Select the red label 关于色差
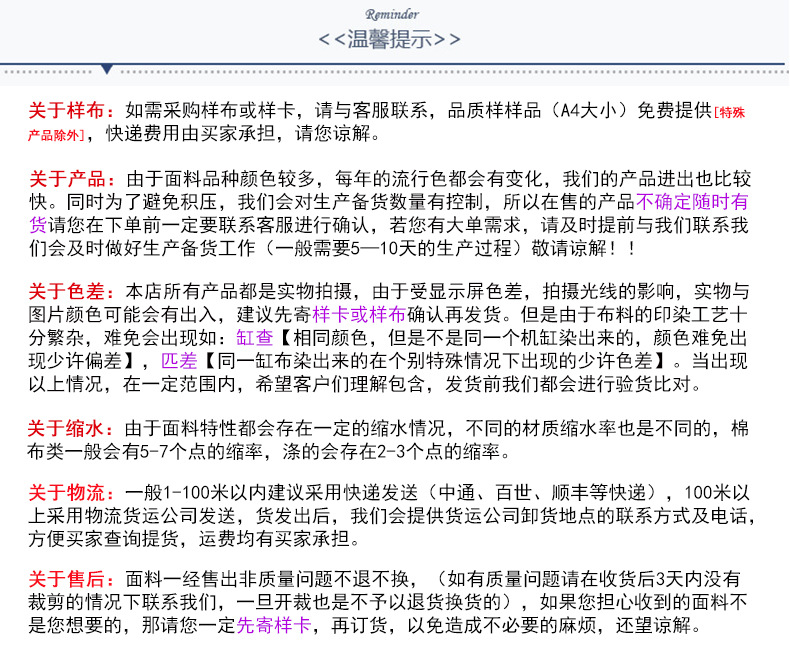Screen dimensions: 790x653 pos(67,292)
